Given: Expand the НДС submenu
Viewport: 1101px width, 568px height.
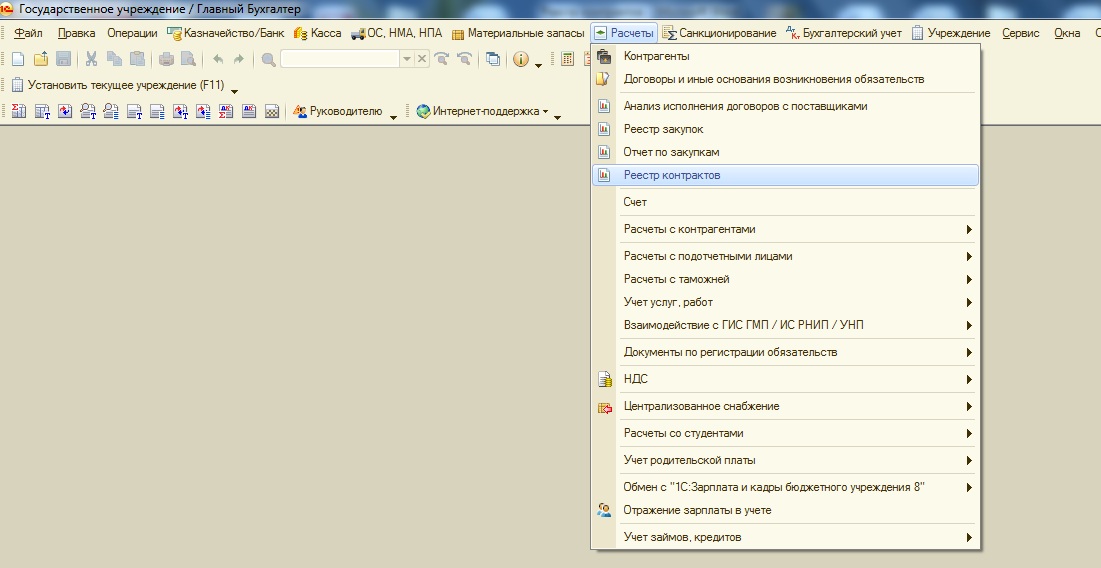Looking at the screenshot, I should (x=968, y=380).
